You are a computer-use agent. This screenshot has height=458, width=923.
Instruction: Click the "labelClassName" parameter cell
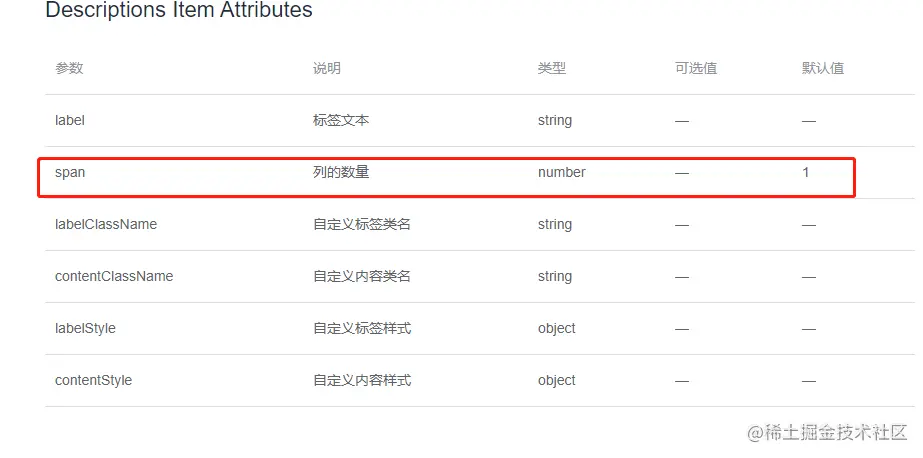(106, 224)
